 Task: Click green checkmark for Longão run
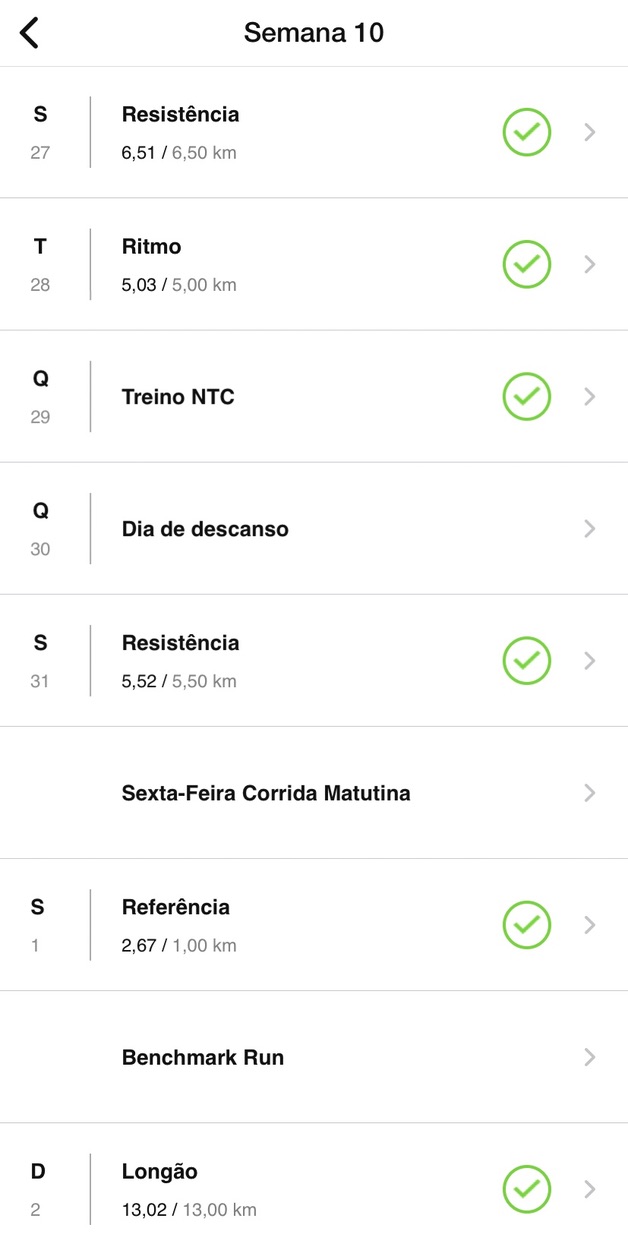pos(526,1188)
